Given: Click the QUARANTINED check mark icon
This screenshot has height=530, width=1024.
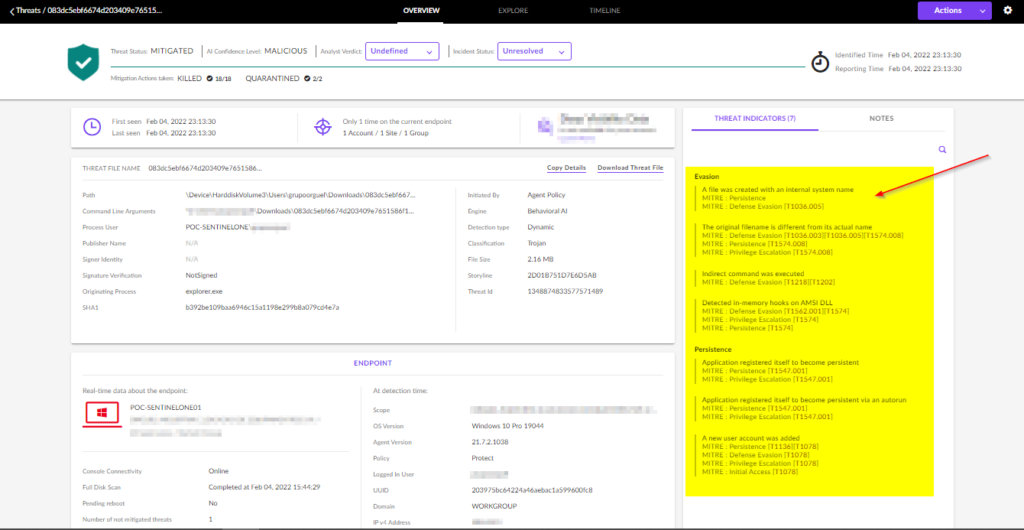Looking at the screenshot, I should pyautogui.click(x=307, y=78).
